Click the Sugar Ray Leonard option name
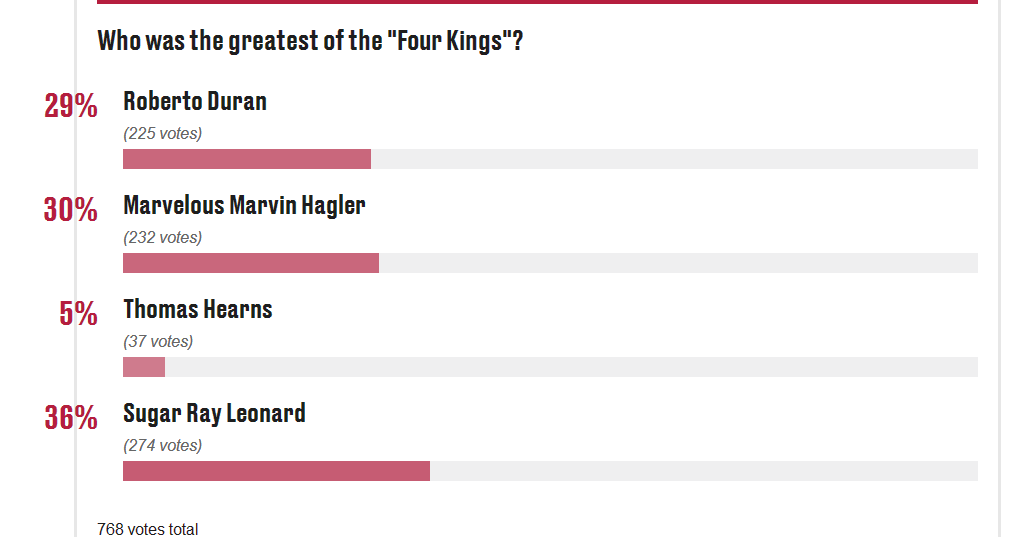The image size is (1018, 537). [214, 414]
